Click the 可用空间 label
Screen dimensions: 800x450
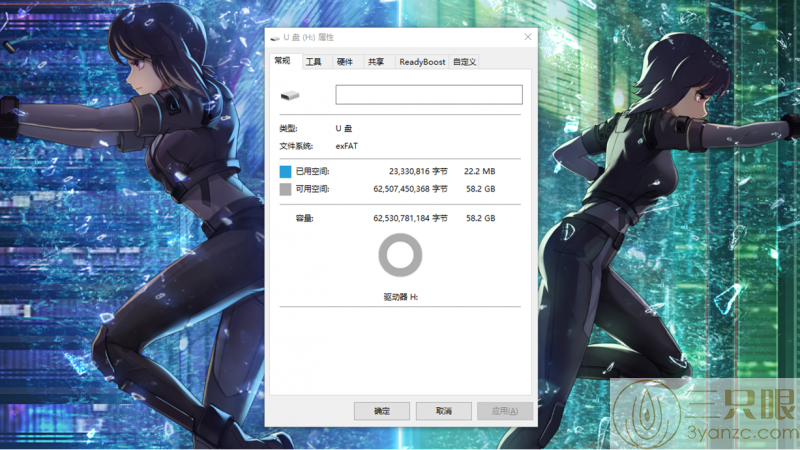click(x=312, y=189)
